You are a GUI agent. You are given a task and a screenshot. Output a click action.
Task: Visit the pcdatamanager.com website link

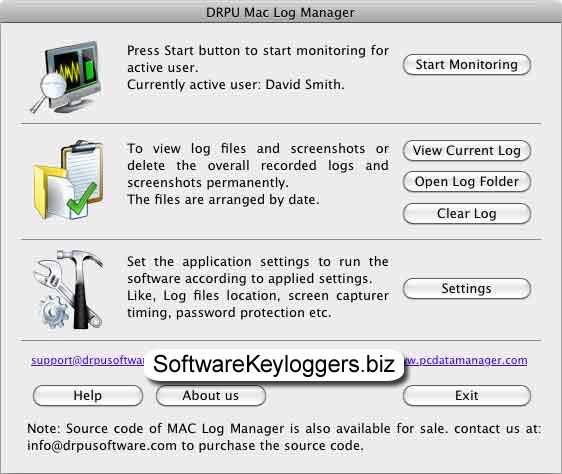click(466, 360)
